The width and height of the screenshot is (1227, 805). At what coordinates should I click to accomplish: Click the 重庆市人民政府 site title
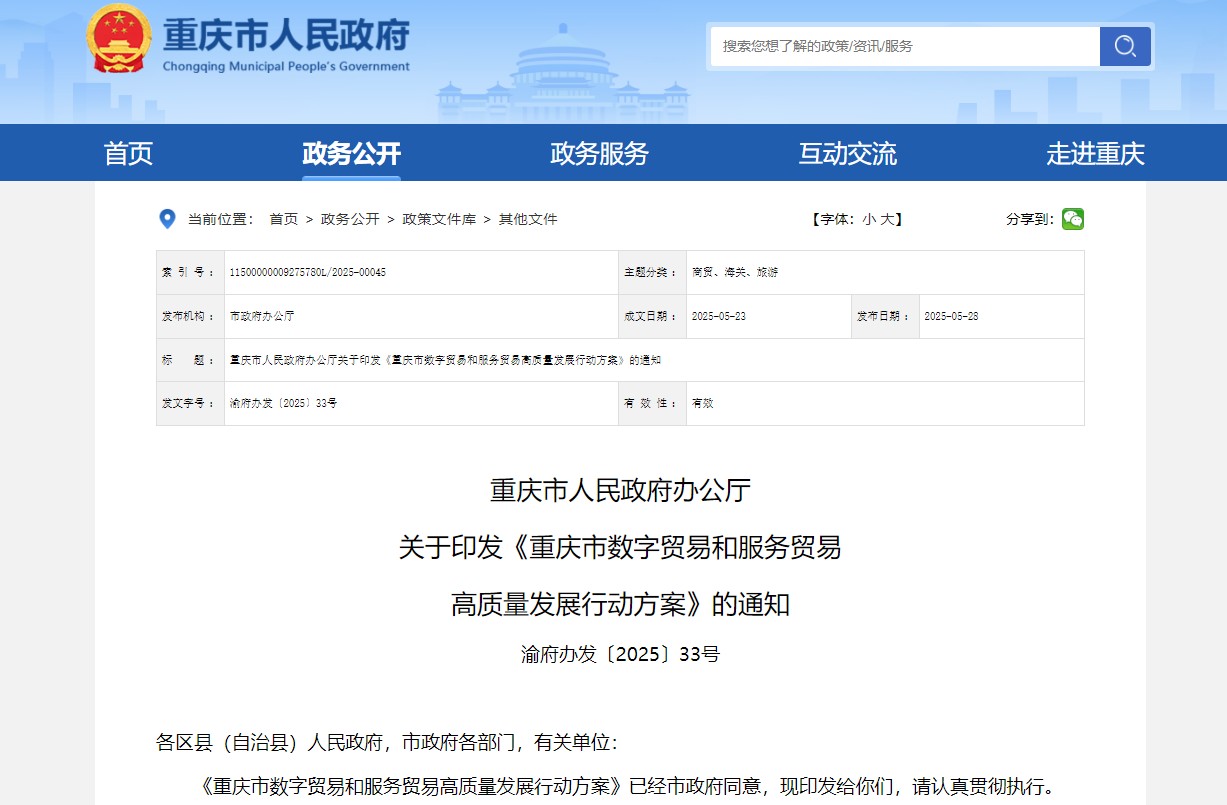[x=286, y=37]
